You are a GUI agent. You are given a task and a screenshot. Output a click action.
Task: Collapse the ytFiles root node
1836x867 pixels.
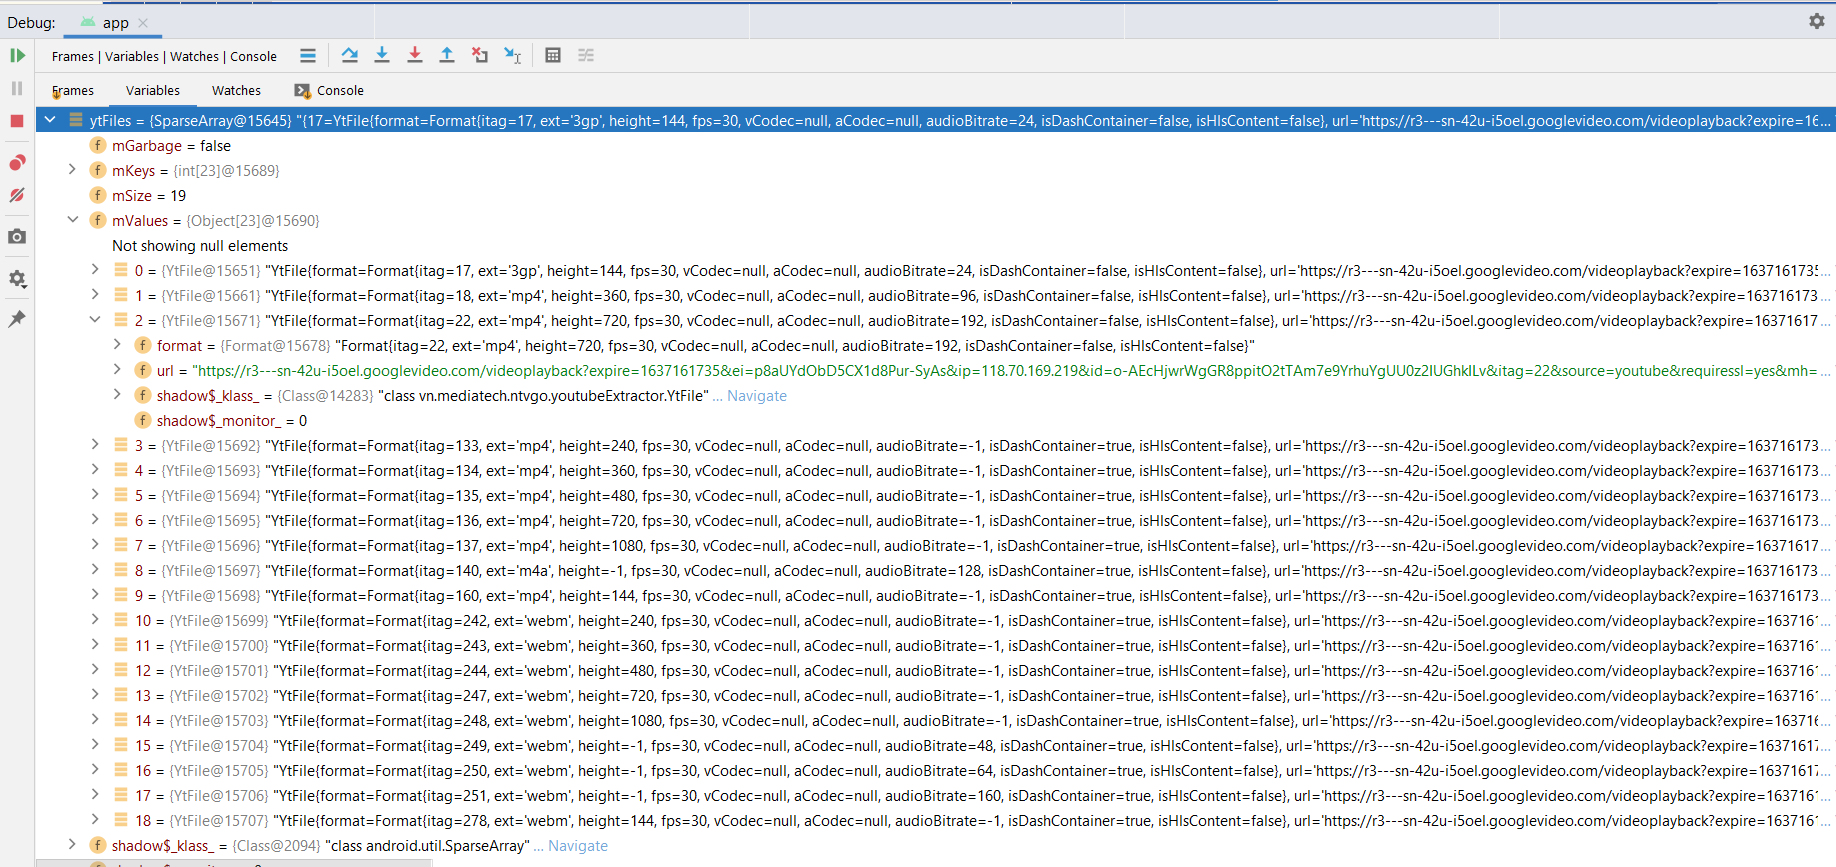(50, 120)
